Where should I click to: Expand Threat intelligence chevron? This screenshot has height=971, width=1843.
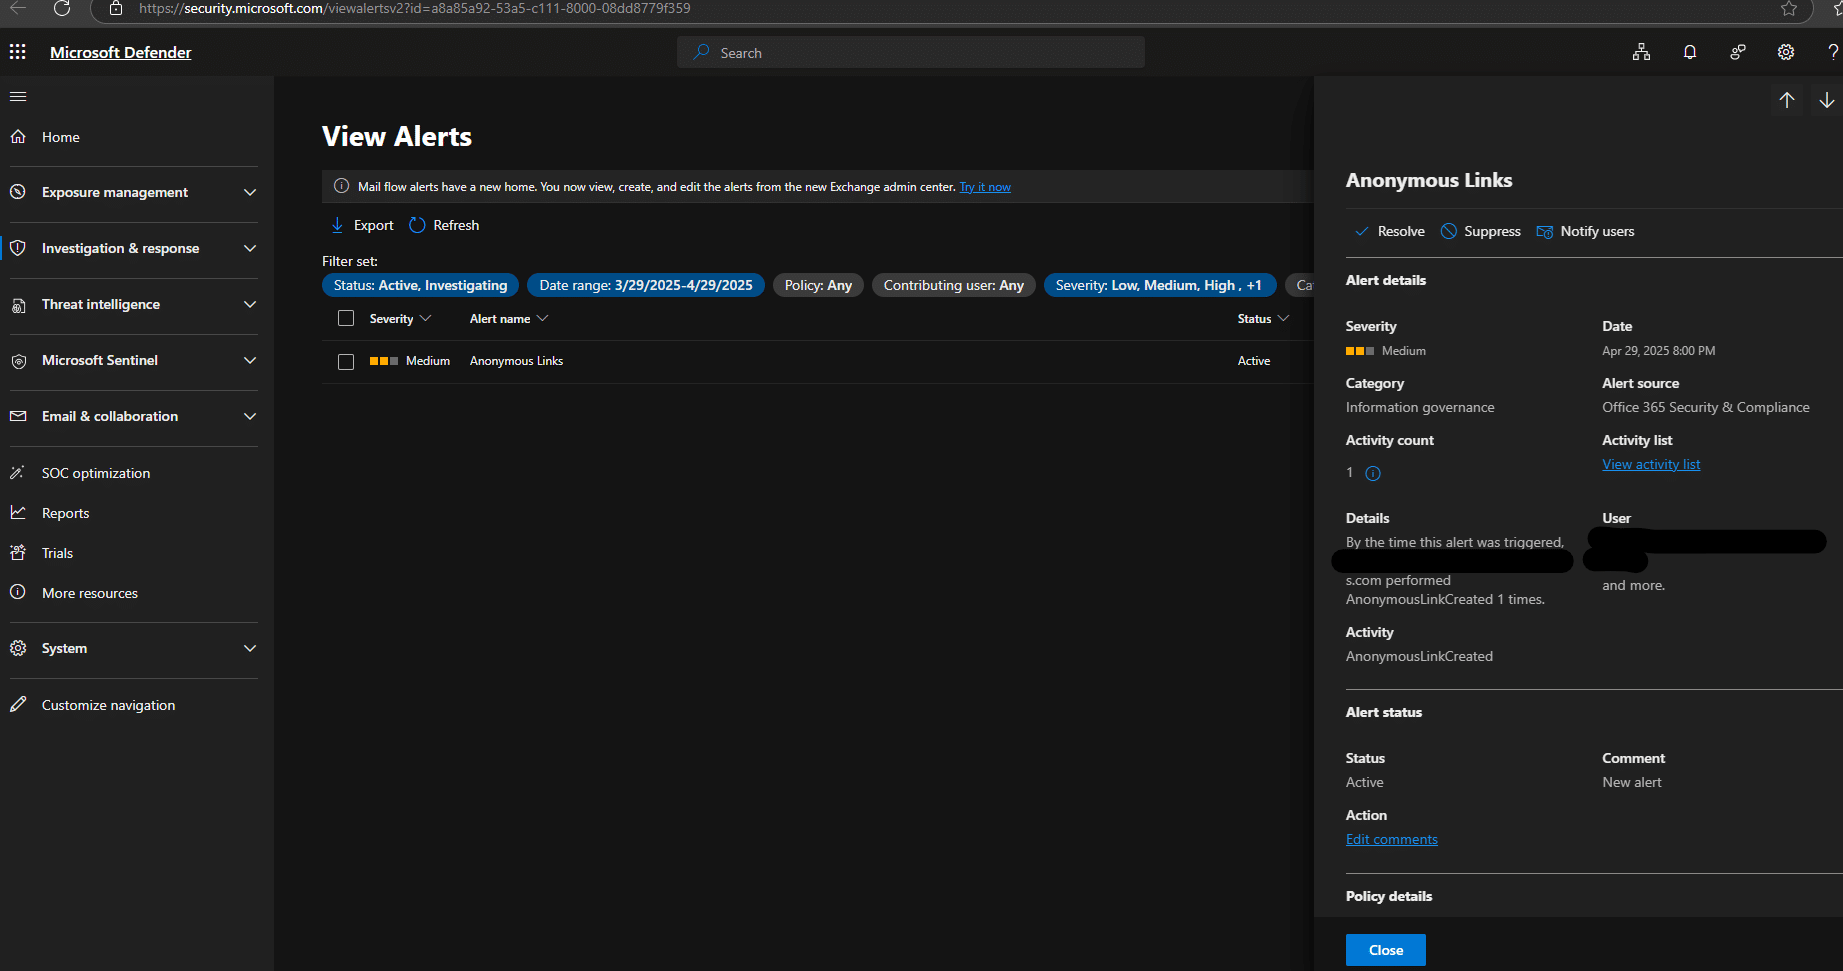pos(250,304)
